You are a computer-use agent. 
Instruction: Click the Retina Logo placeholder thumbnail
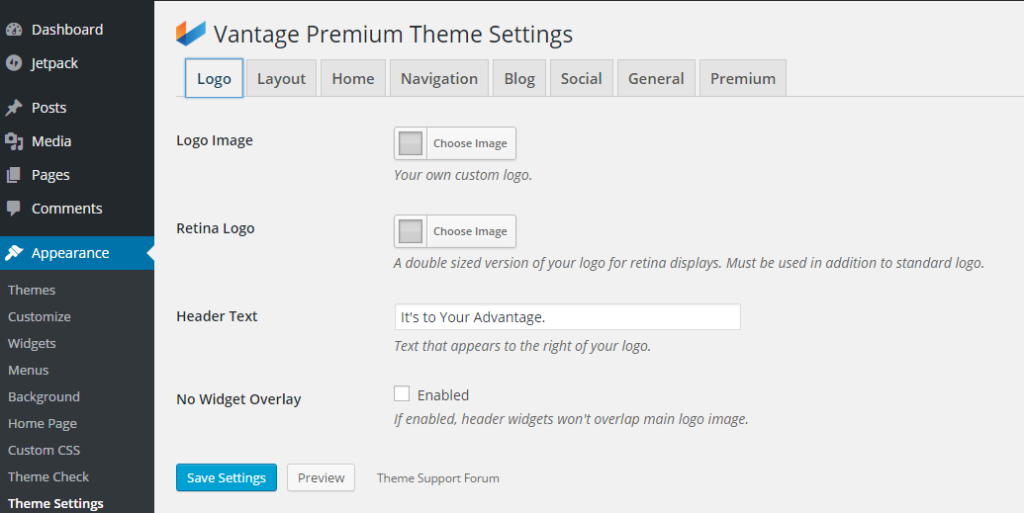point(410,231)
